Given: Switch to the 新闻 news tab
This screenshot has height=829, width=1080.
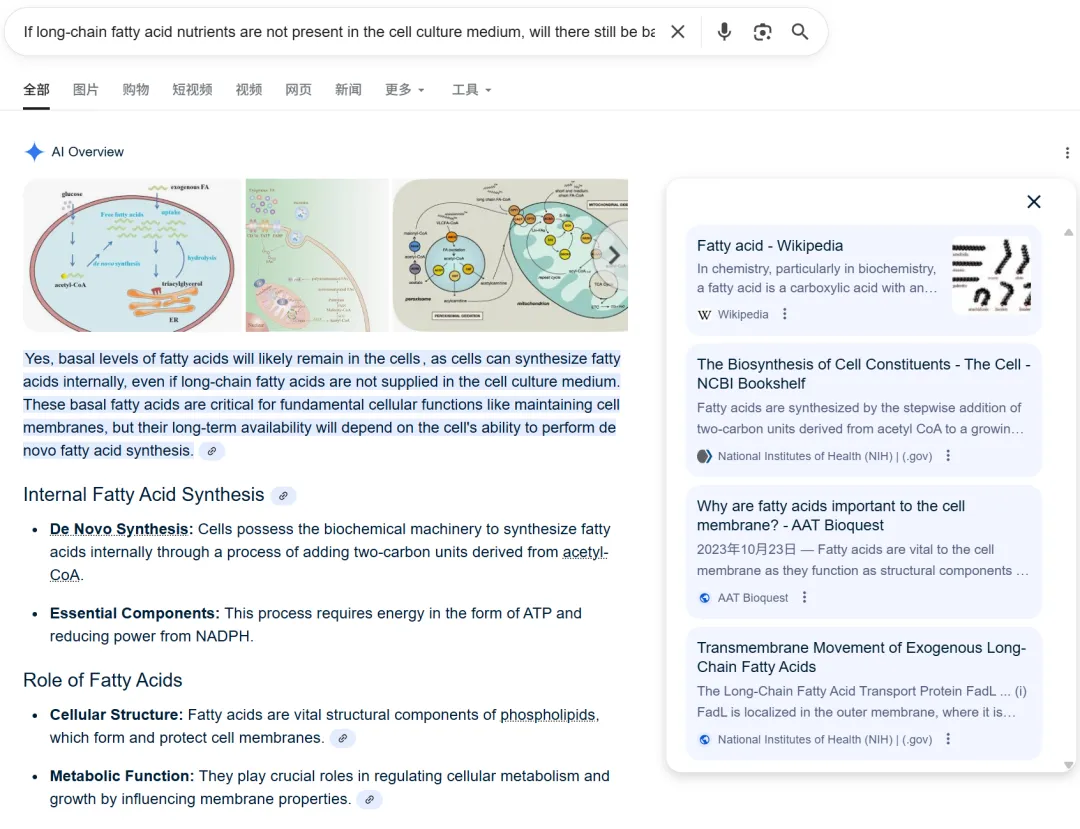Looking at the screenshot, I should [348, 90].
